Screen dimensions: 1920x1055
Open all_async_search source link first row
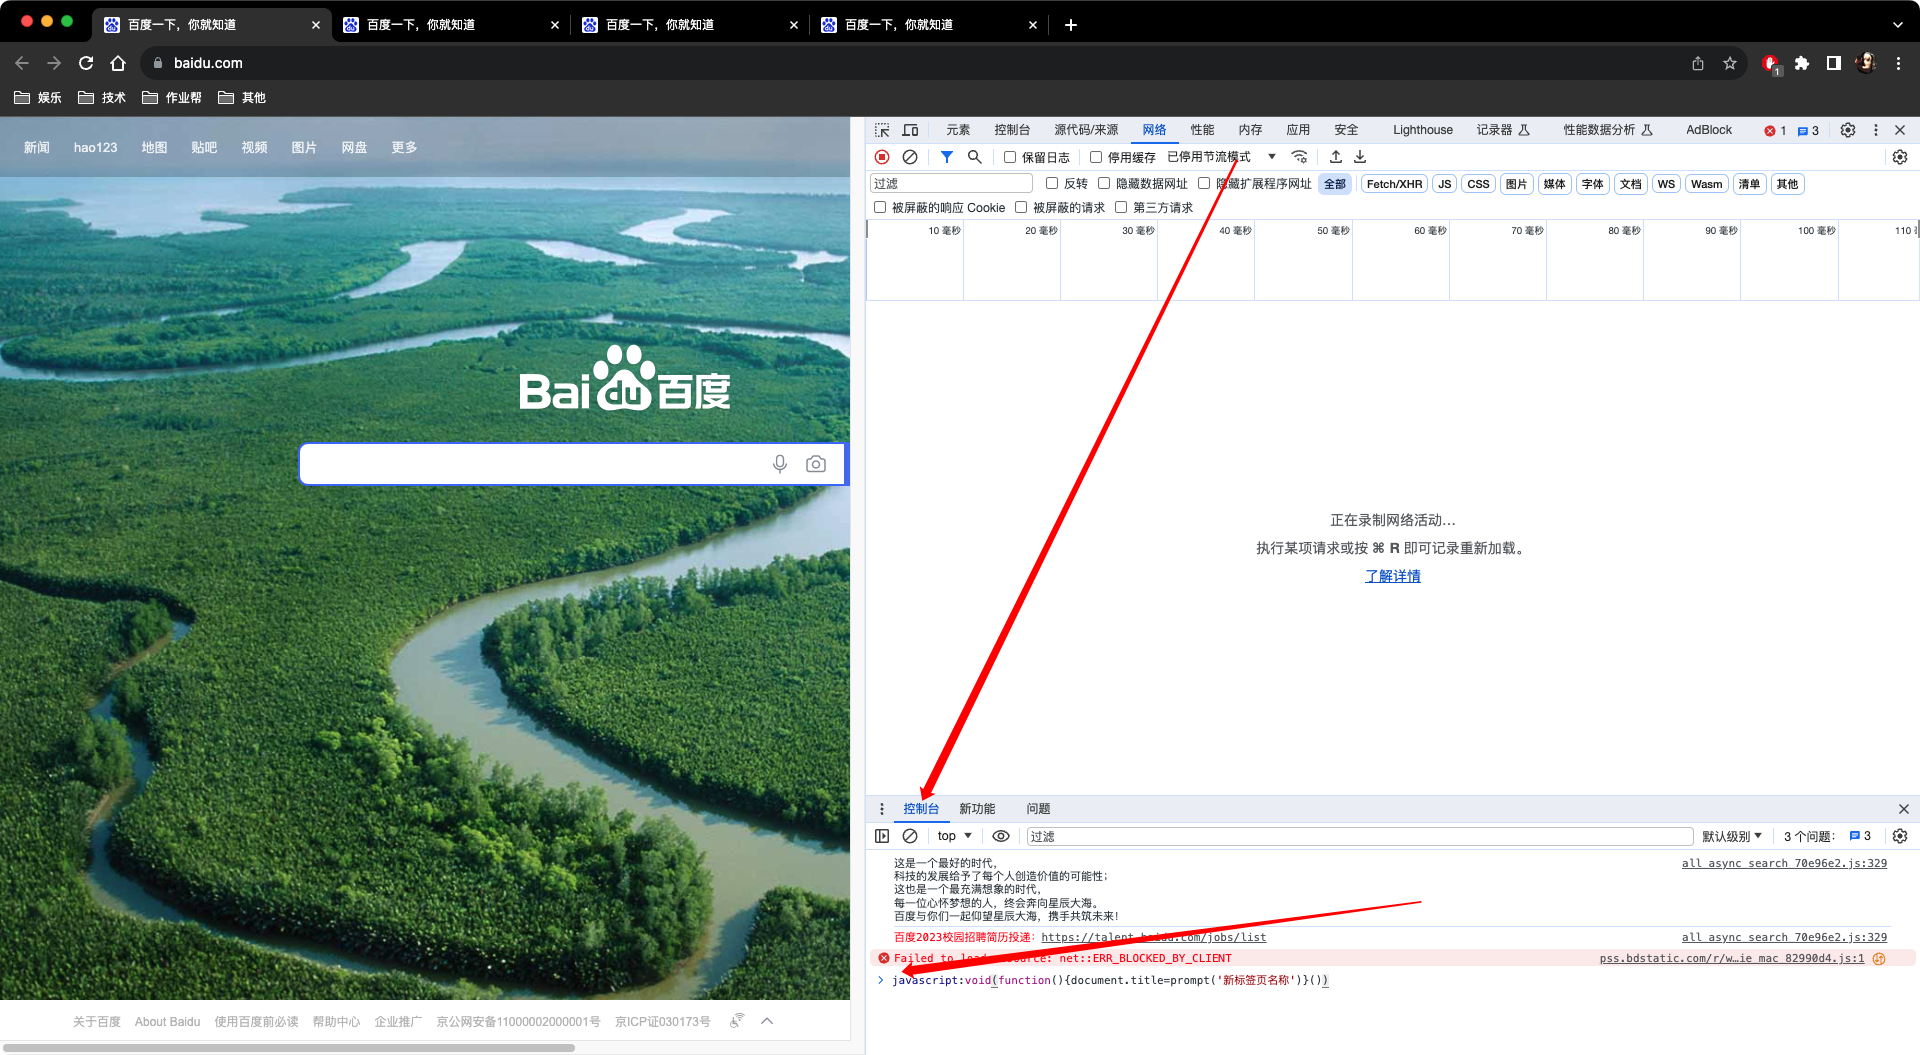[1784, 863]
